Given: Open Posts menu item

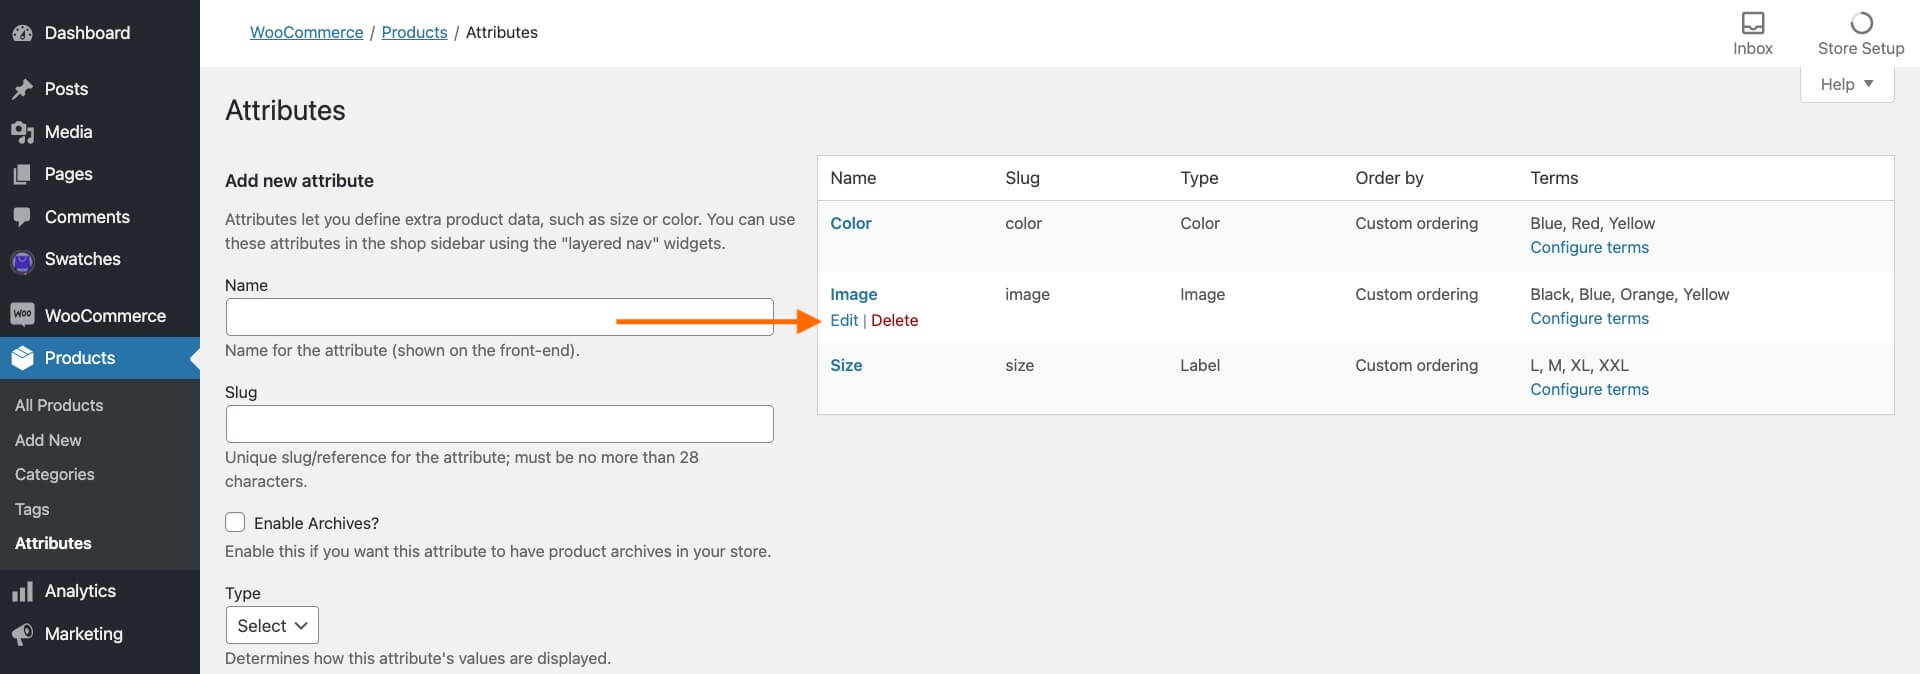Looking at the screenshot, I should [66, 89].
